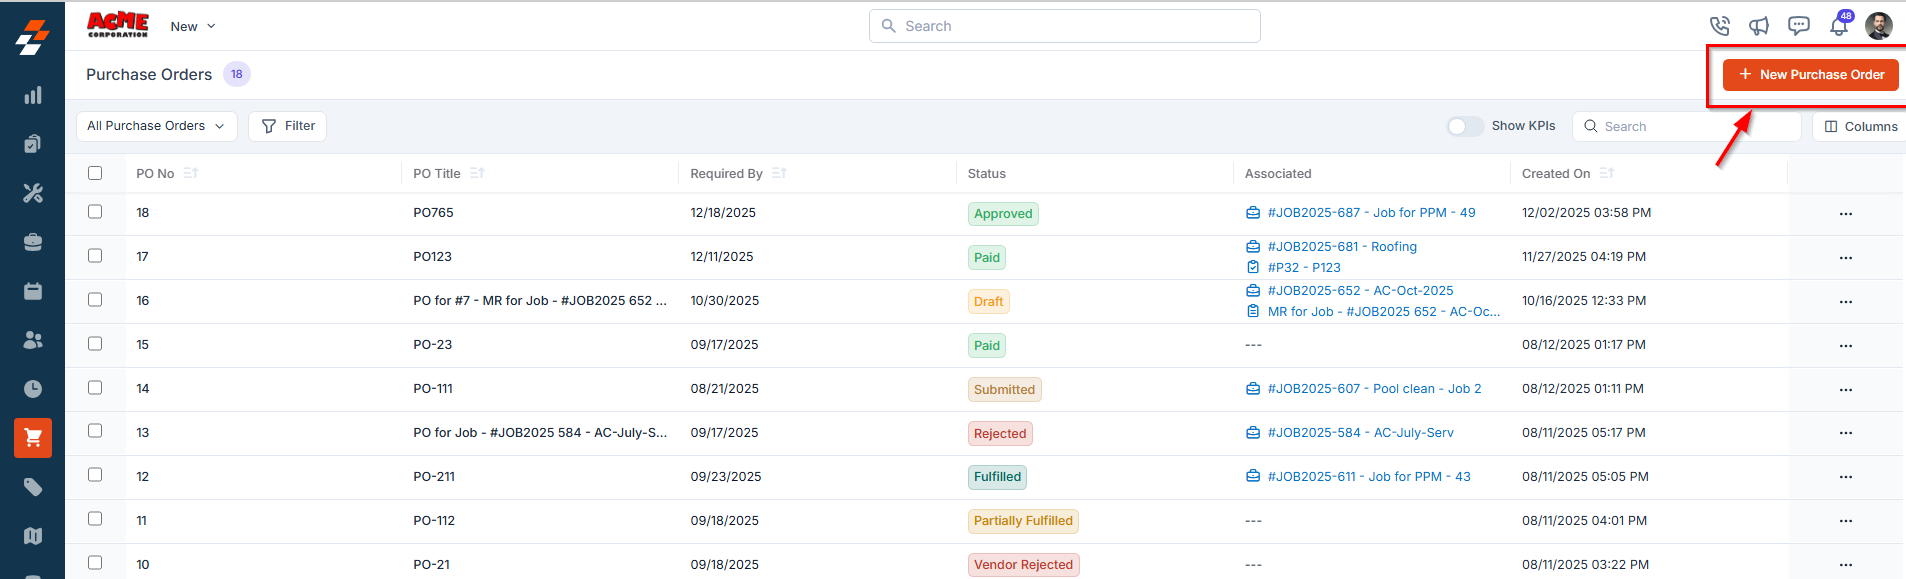Open job link #JOB2025-681 - Roofing
1906x579 pixels.
[1342, 247]
